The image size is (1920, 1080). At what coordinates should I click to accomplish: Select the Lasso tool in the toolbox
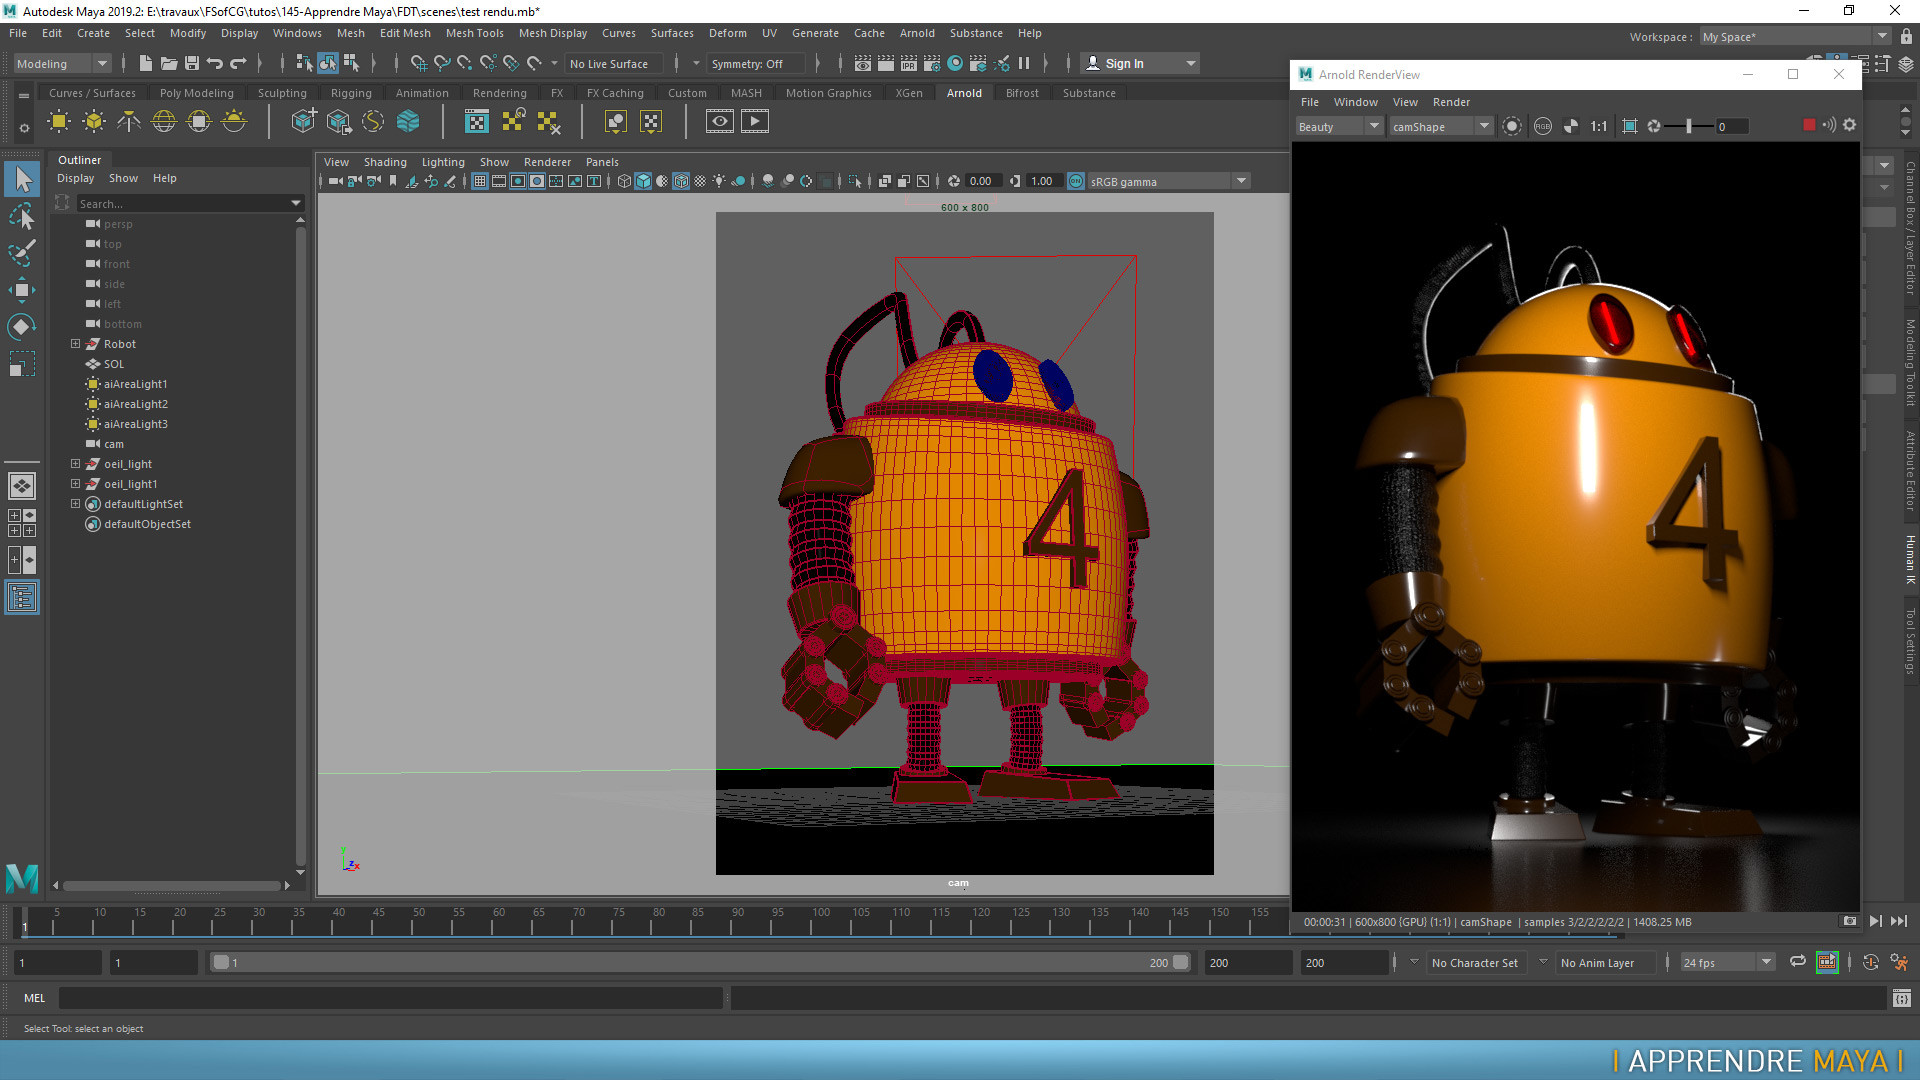point(22,217)
